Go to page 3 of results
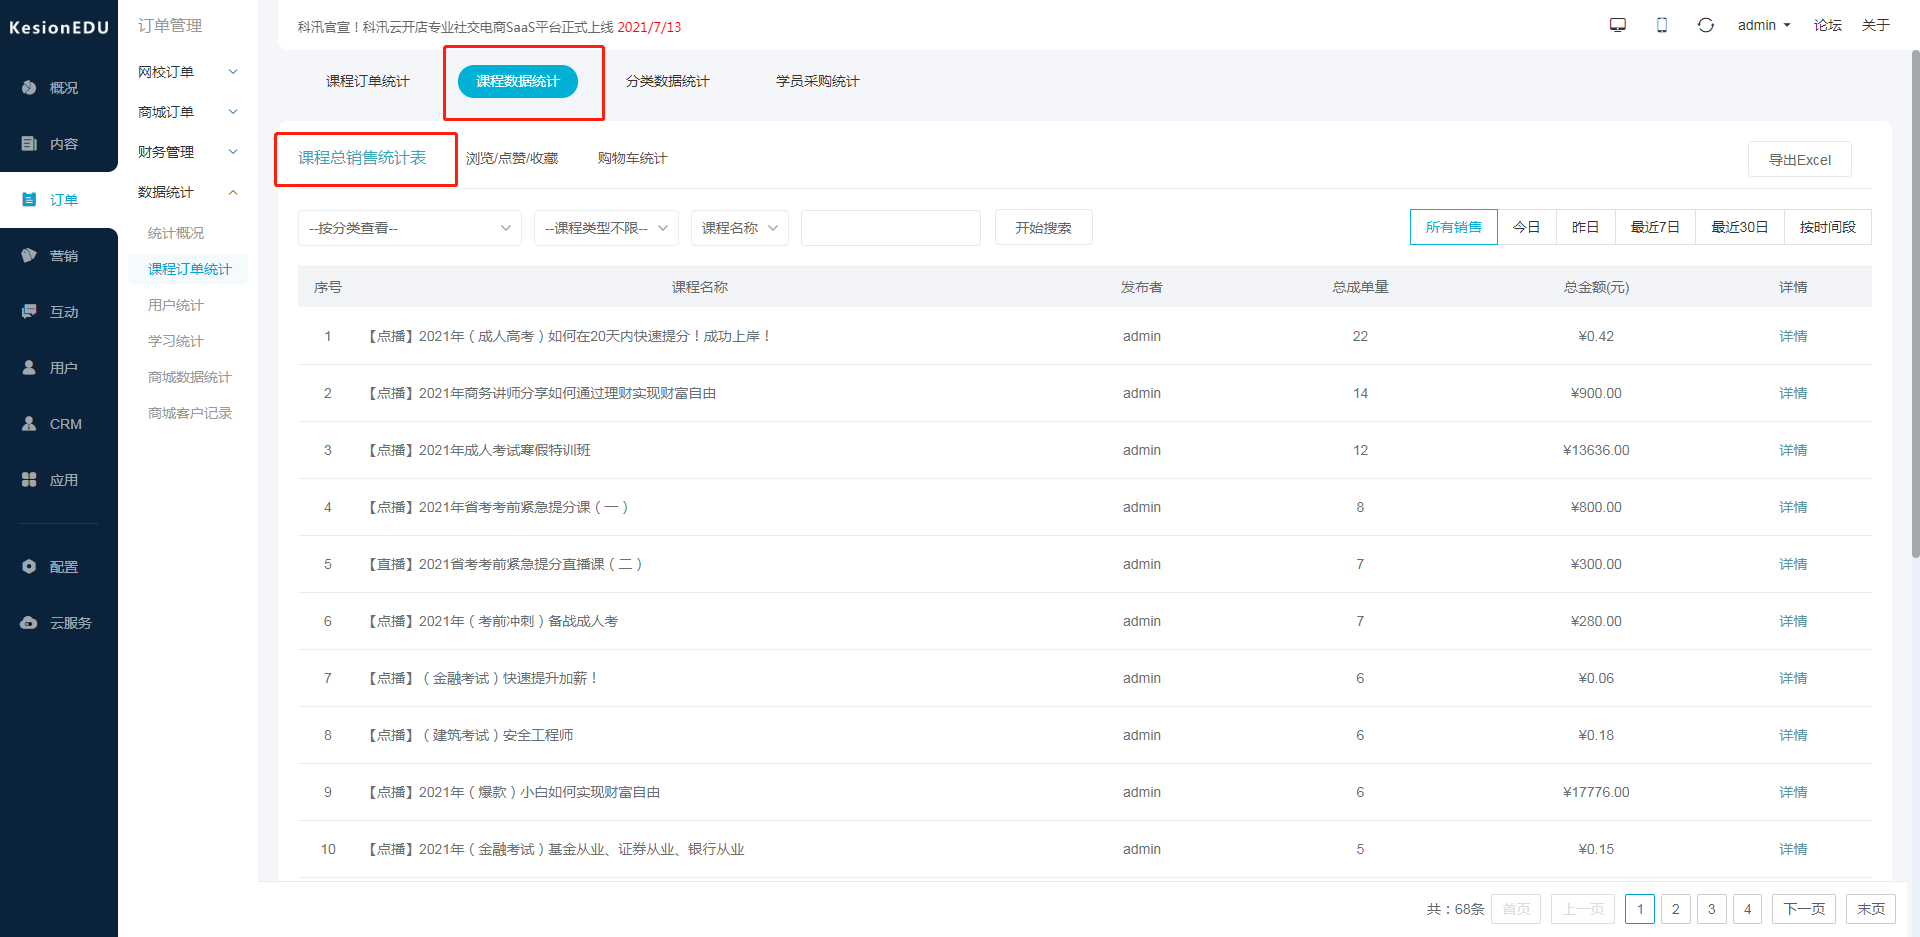1920x937 pixels. point(1712,909)
